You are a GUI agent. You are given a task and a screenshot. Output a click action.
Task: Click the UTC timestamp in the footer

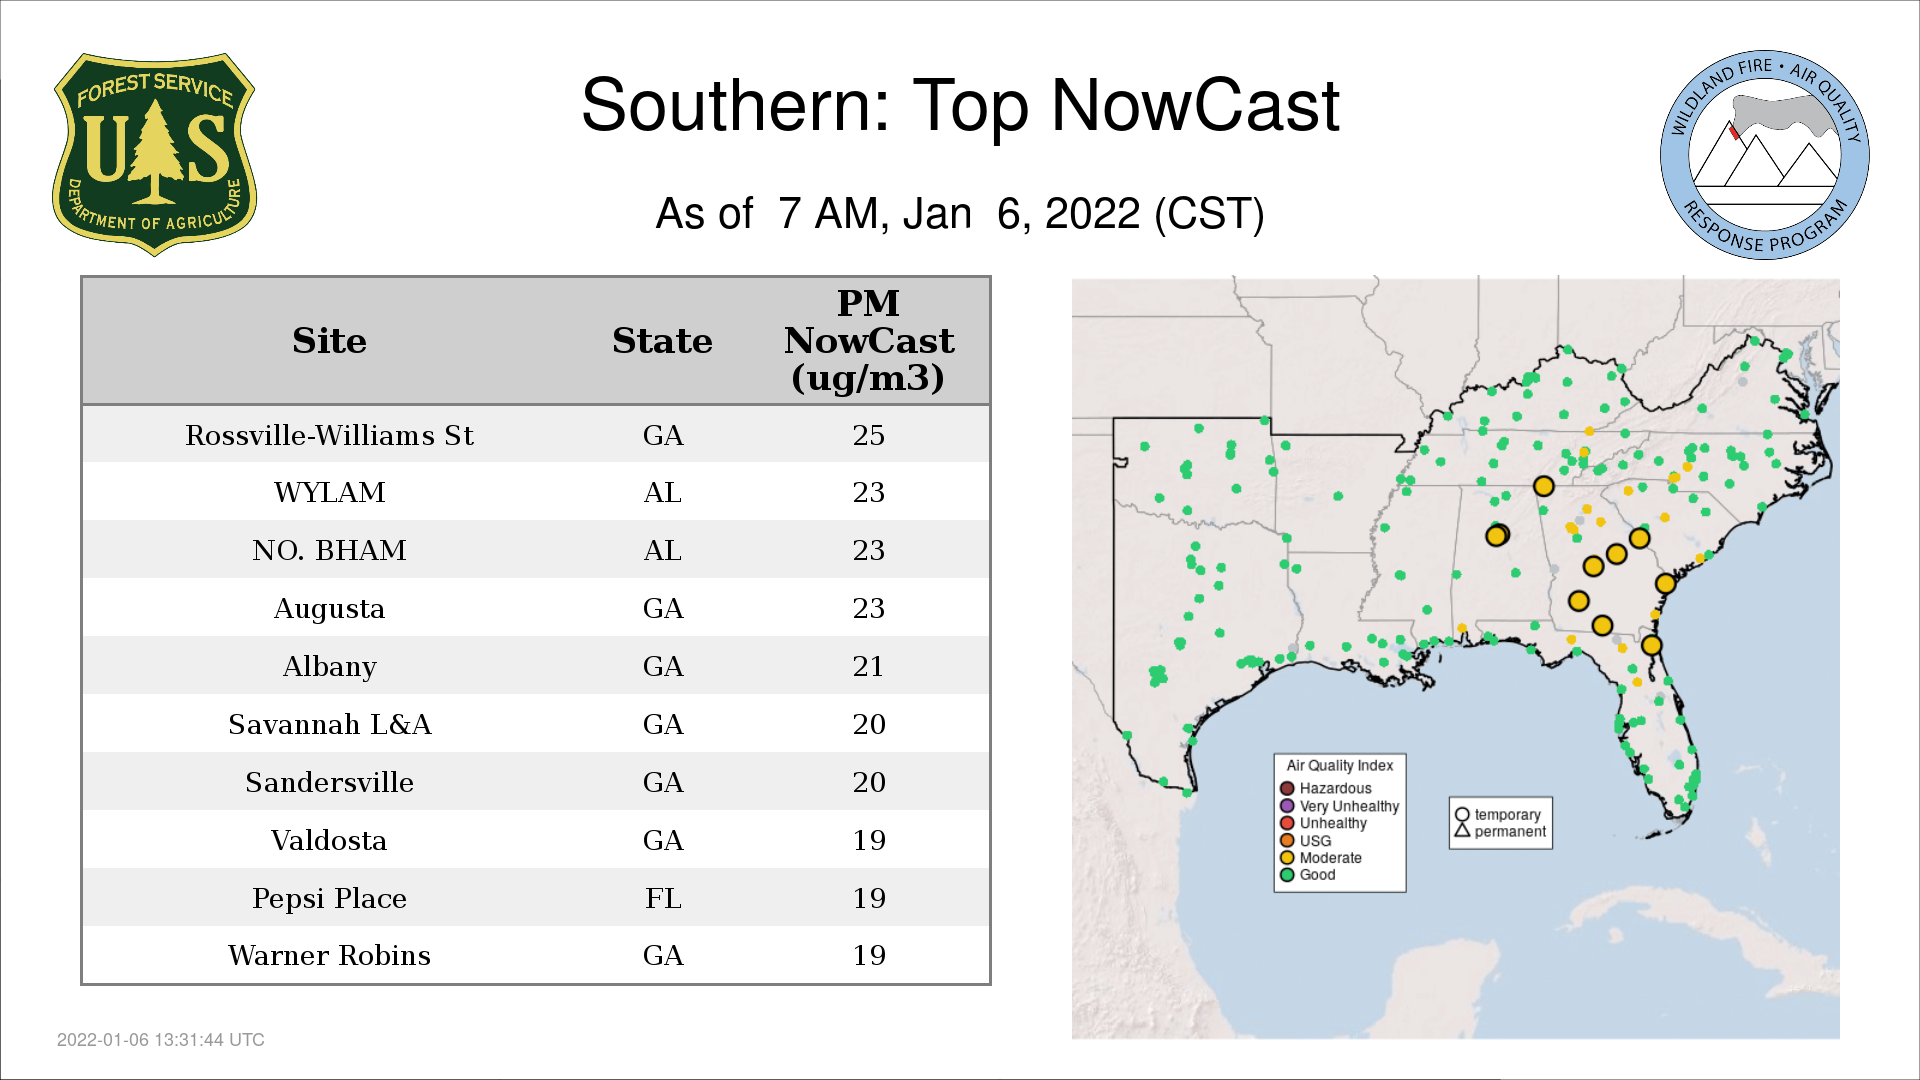pyautogui.click(x=161, y=1040)
